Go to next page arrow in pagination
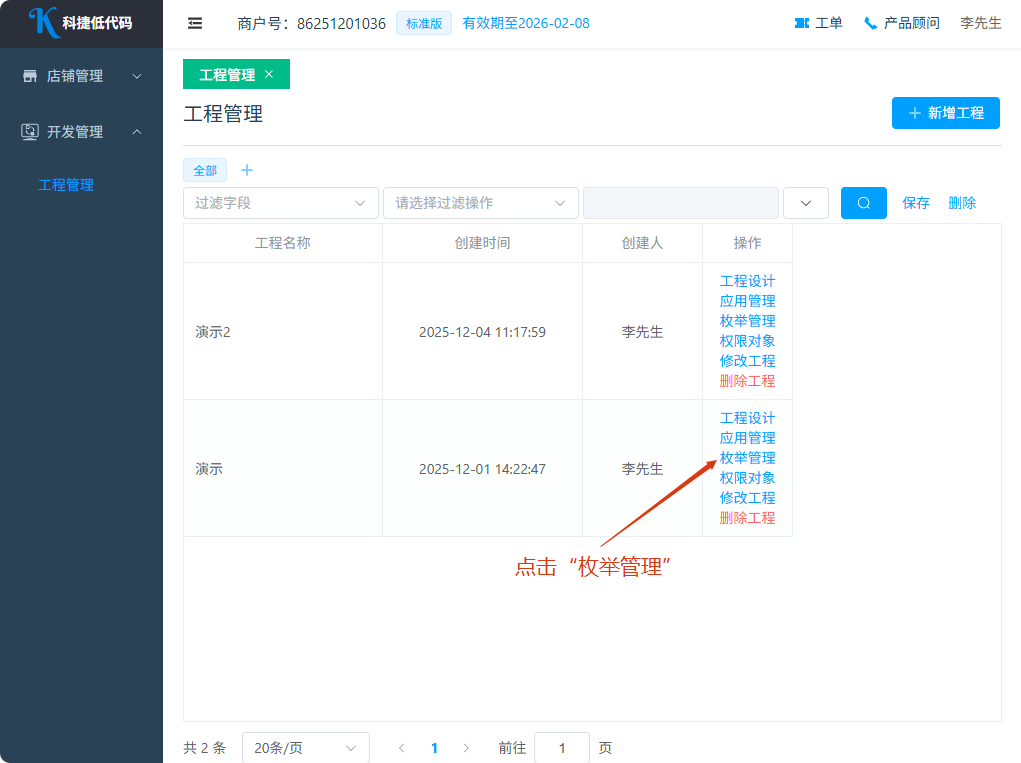 tap(466, 748)
